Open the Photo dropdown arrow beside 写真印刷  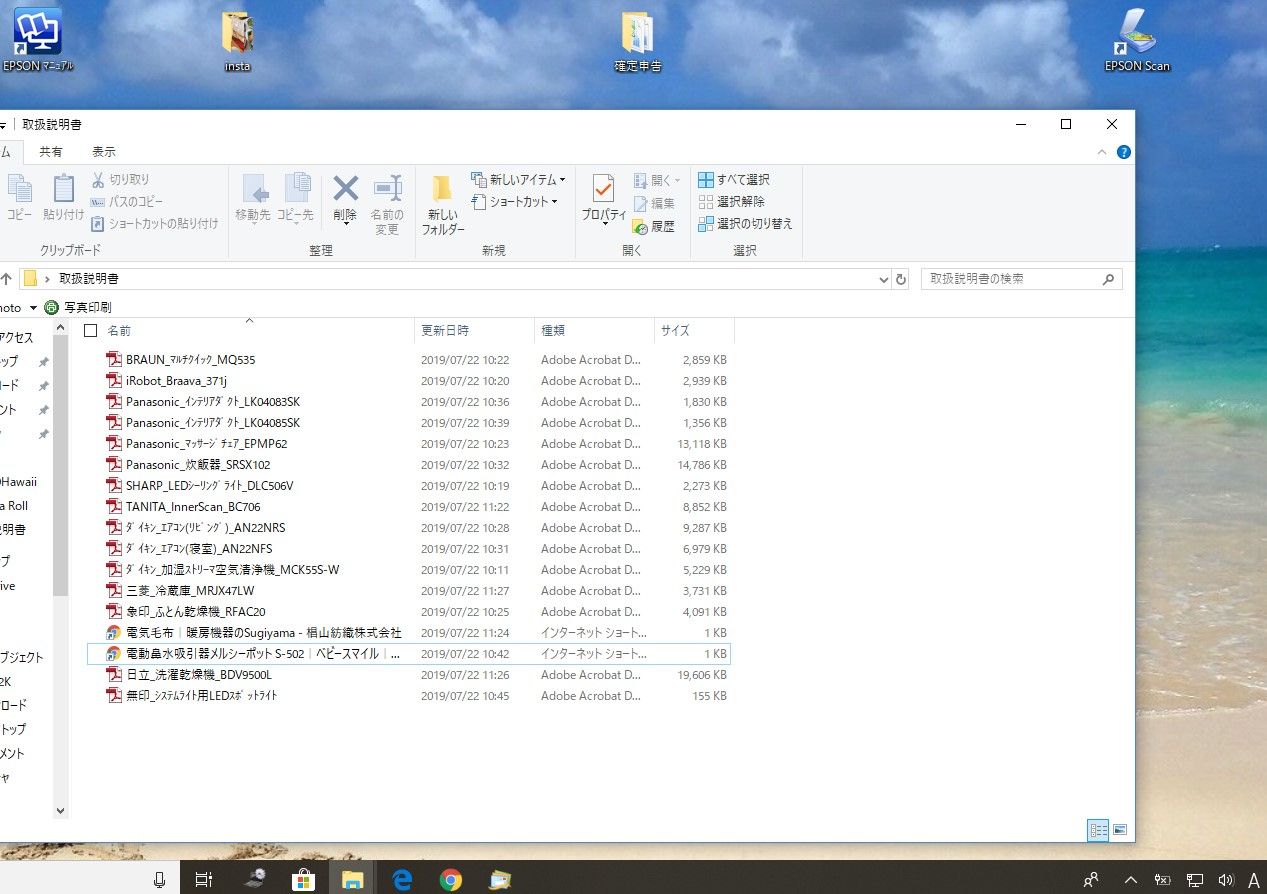33,308
